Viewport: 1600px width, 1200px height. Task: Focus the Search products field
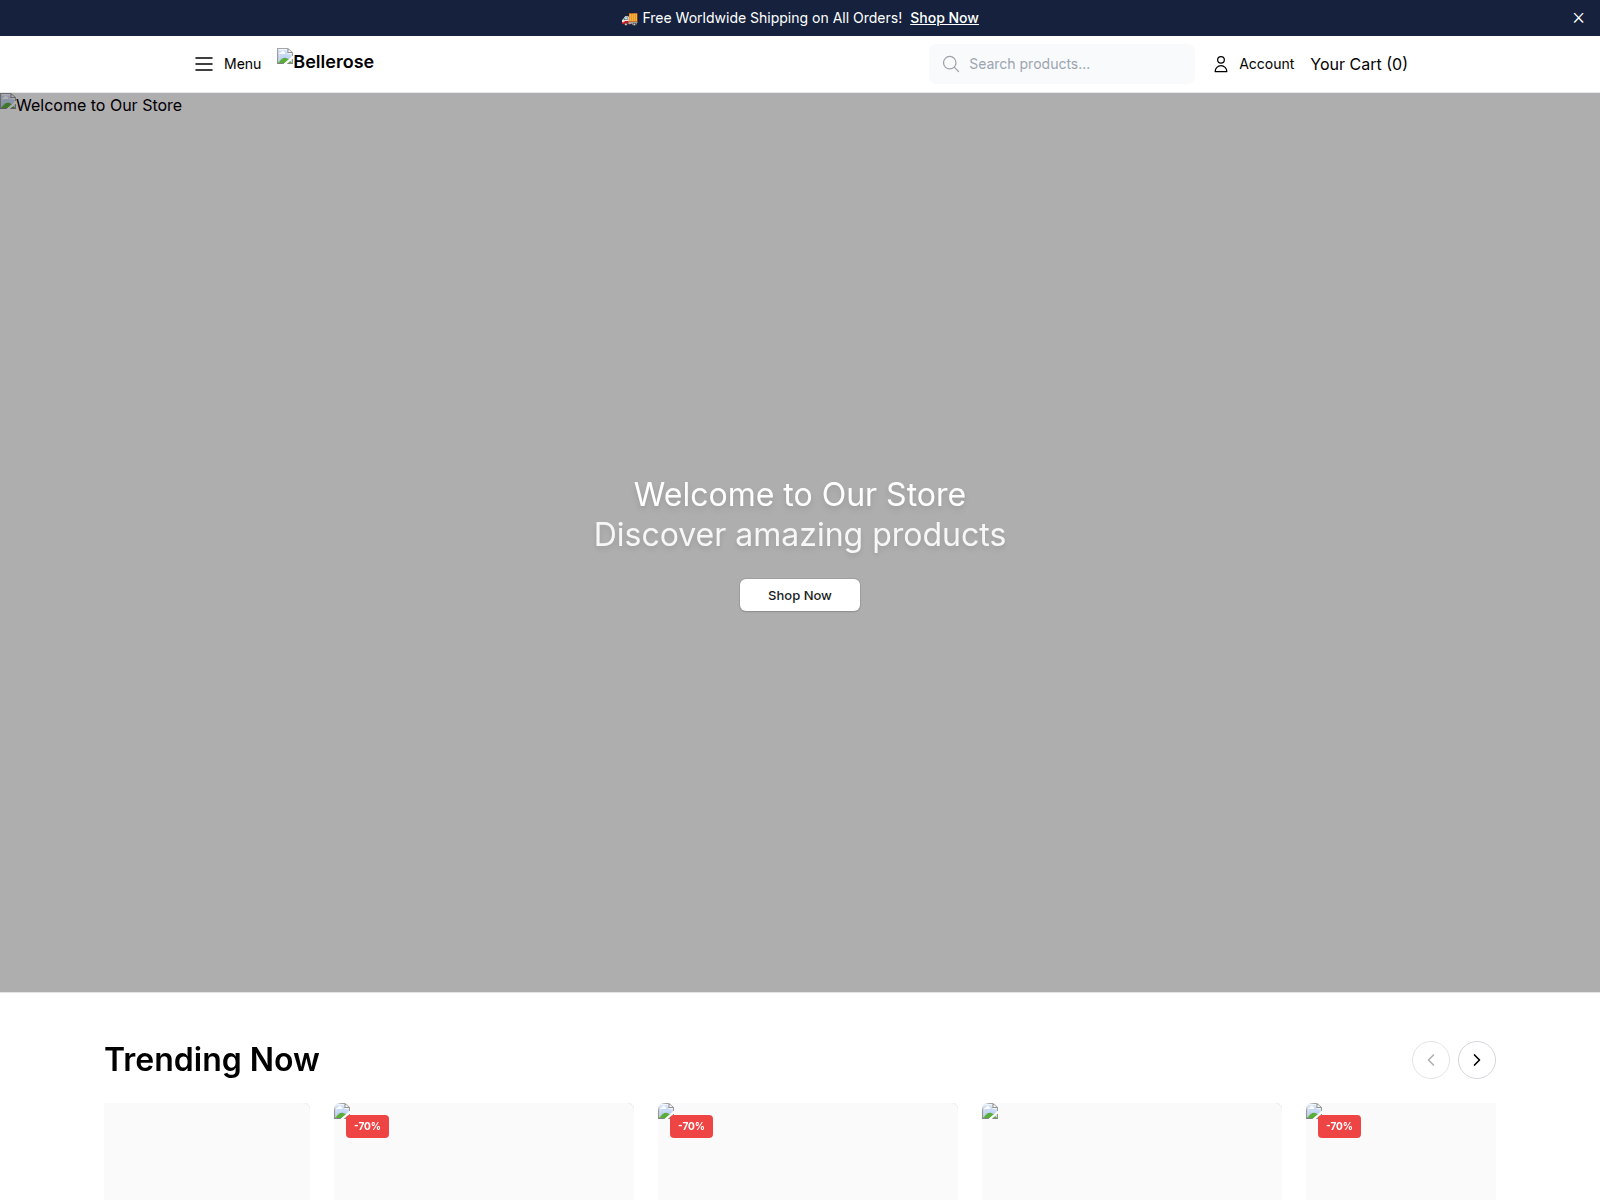click(x=1062, y=64)
